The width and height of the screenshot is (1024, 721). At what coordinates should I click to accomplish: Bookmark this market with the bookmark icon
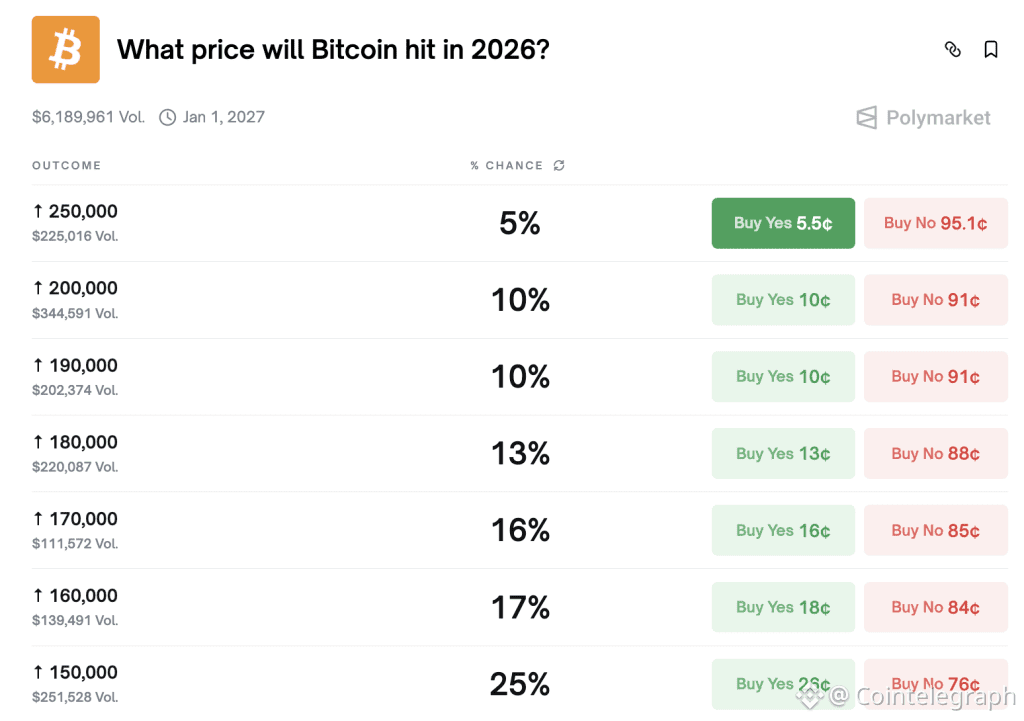point(990,49)
